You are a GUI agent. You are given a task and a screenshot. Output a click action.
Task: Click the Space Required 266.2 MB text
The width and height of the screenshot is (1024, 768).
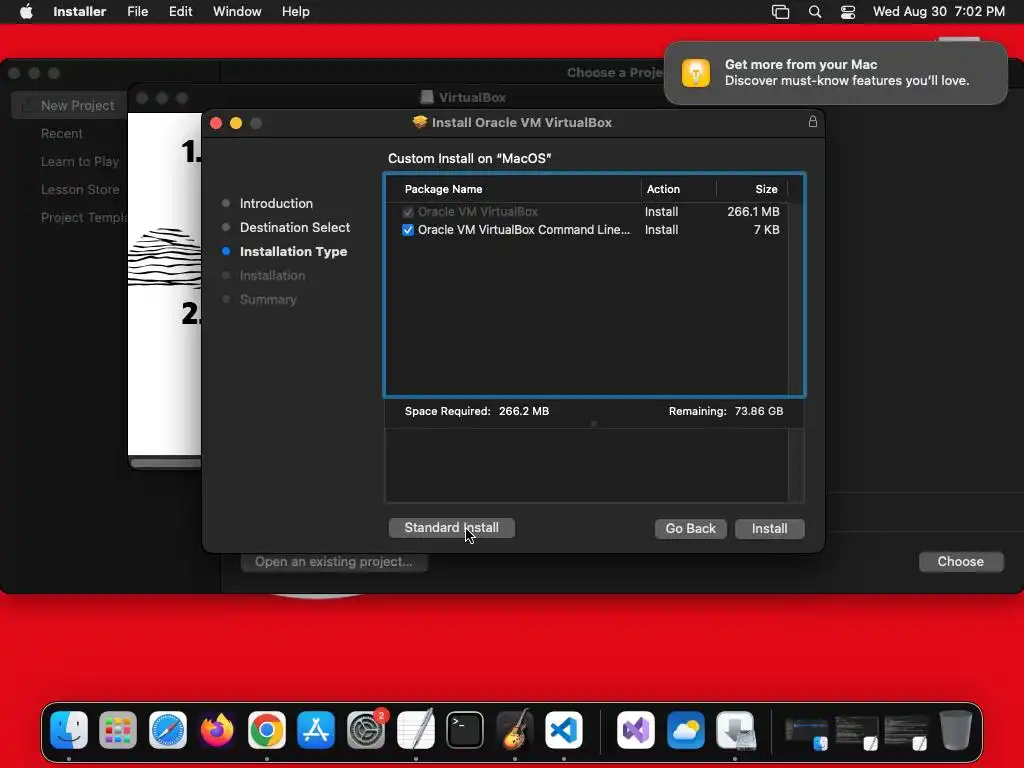coord(476,411)
